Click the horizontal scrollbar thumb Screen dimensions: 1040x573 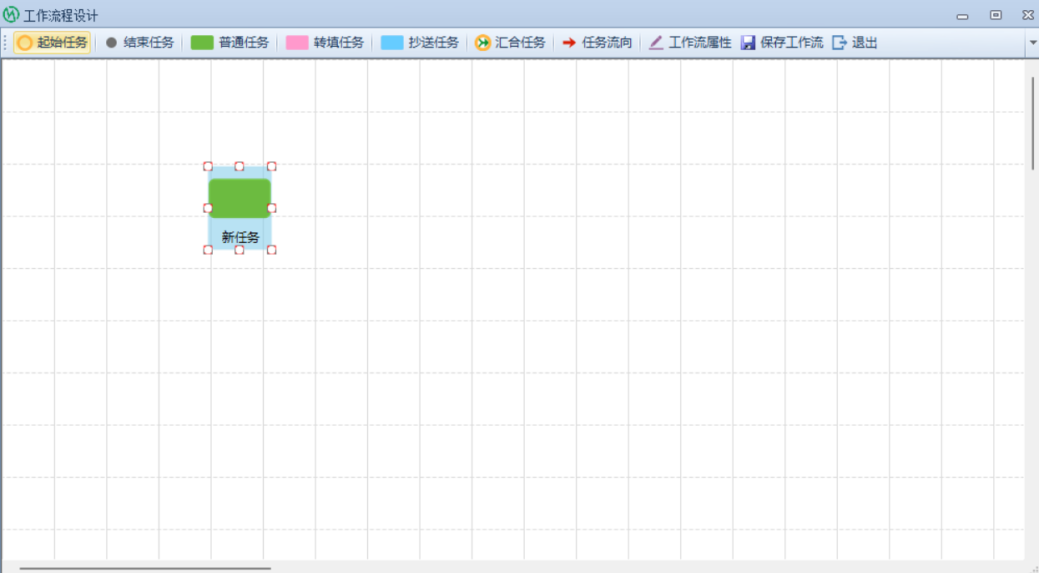coord(145,568)
